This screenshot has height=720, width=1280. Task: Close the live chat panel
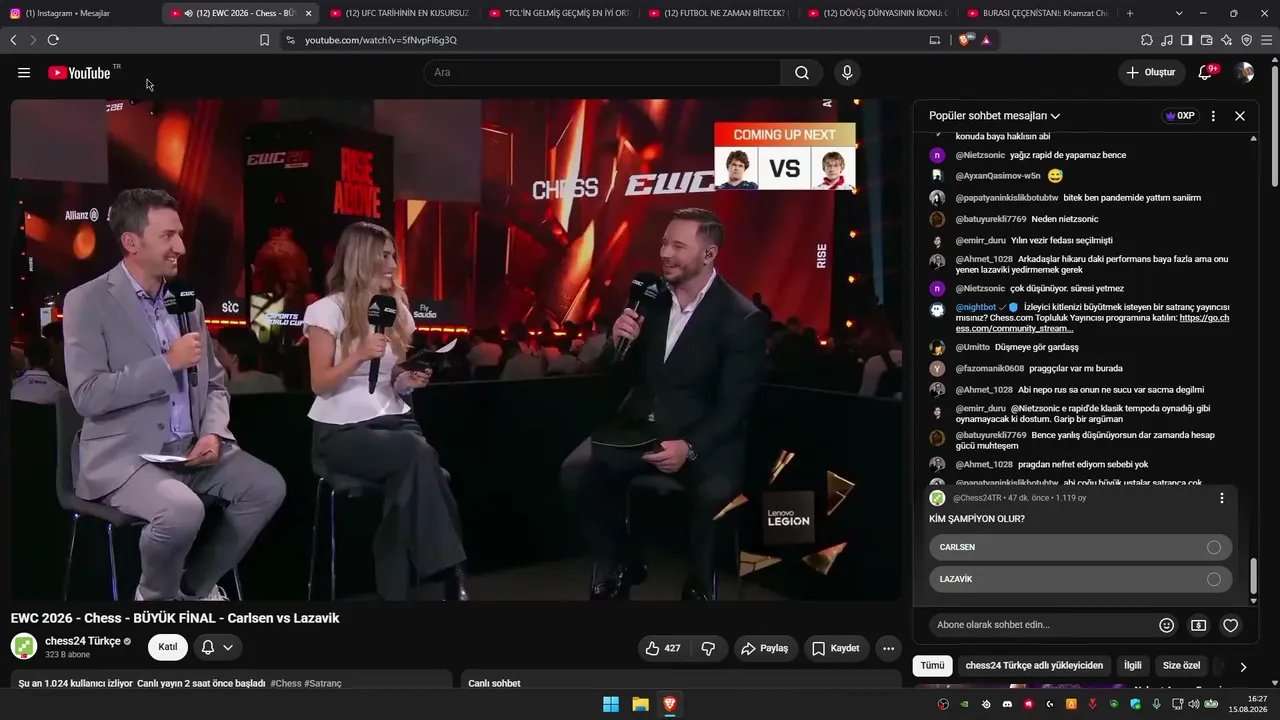[1240, 116]
